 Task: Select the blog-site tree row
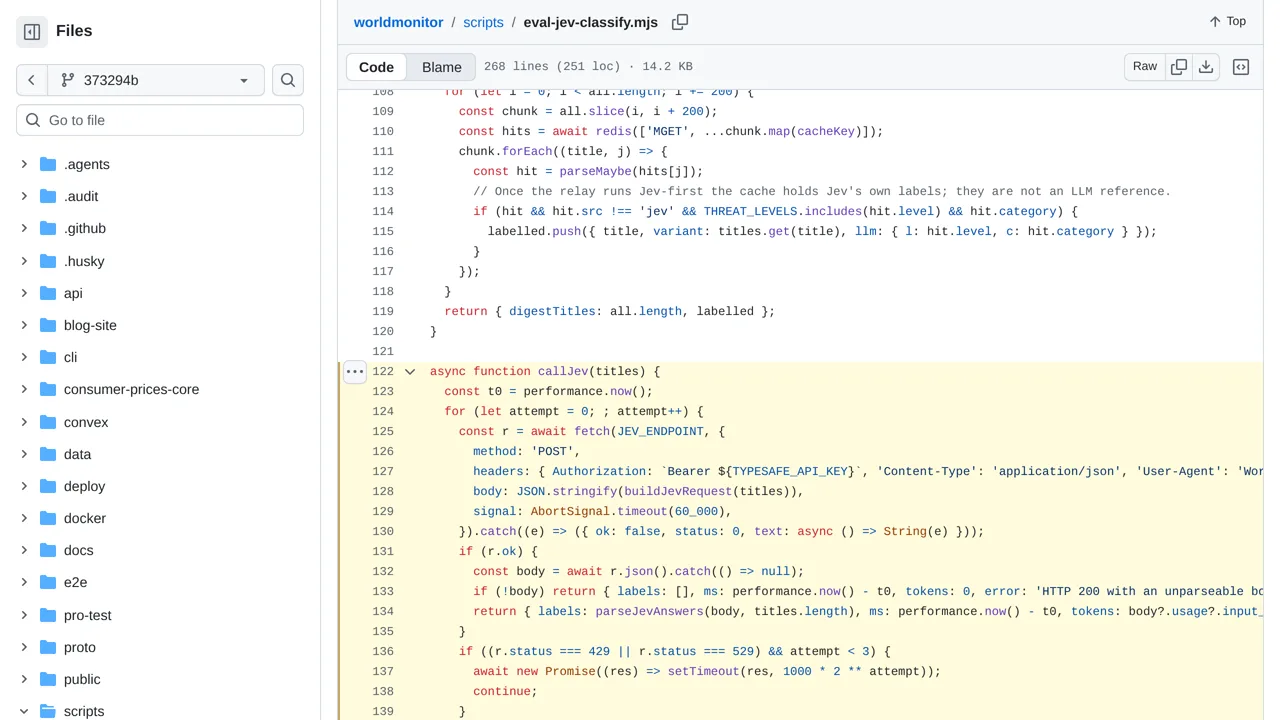click(x=160, y=325)
